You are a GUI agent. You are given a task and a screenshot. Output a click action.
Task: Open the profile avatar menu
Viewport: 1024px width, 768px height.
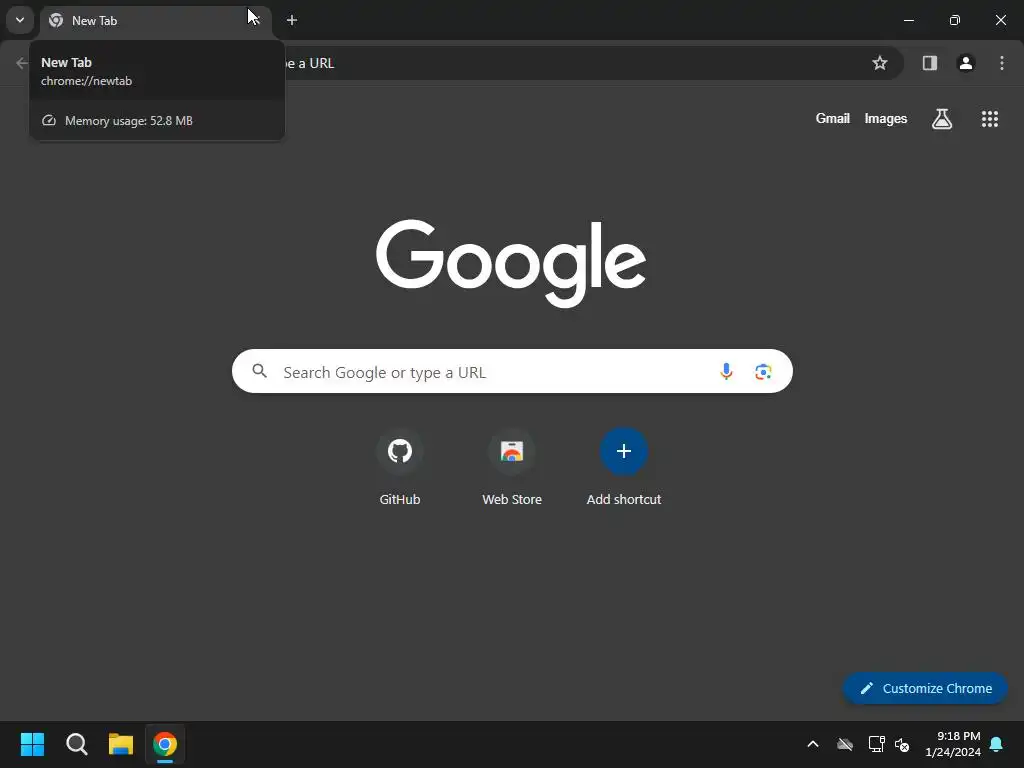coord(965,63)
